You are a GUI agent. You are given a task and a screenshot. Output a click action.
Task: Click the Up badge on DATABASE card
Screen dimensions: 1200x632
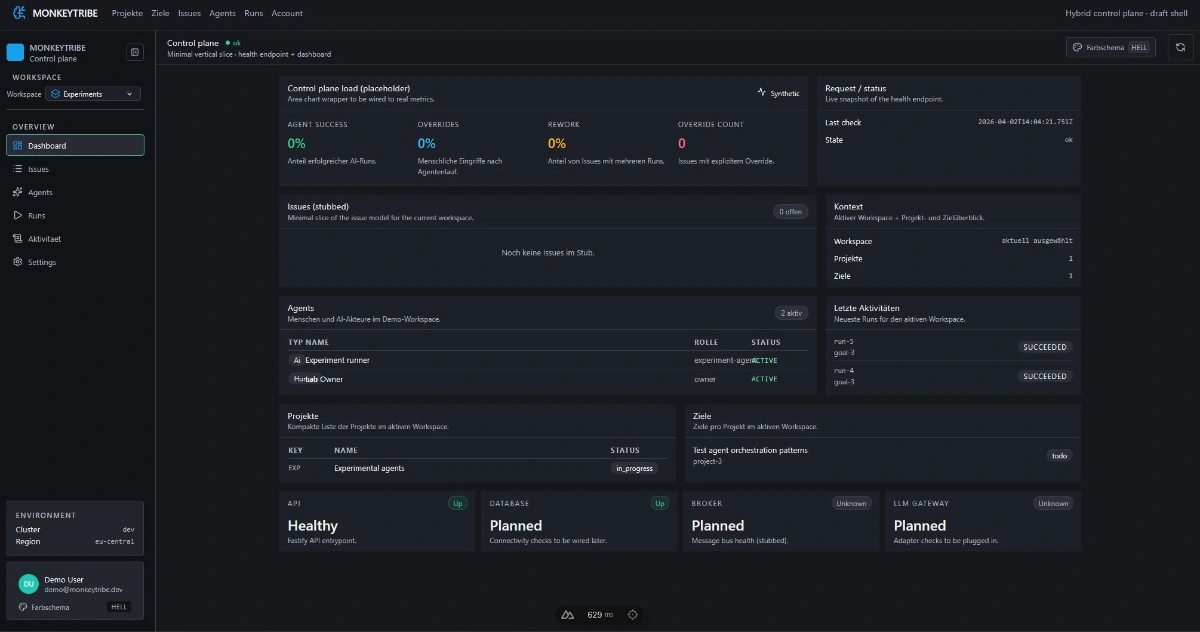coord(660,503)
